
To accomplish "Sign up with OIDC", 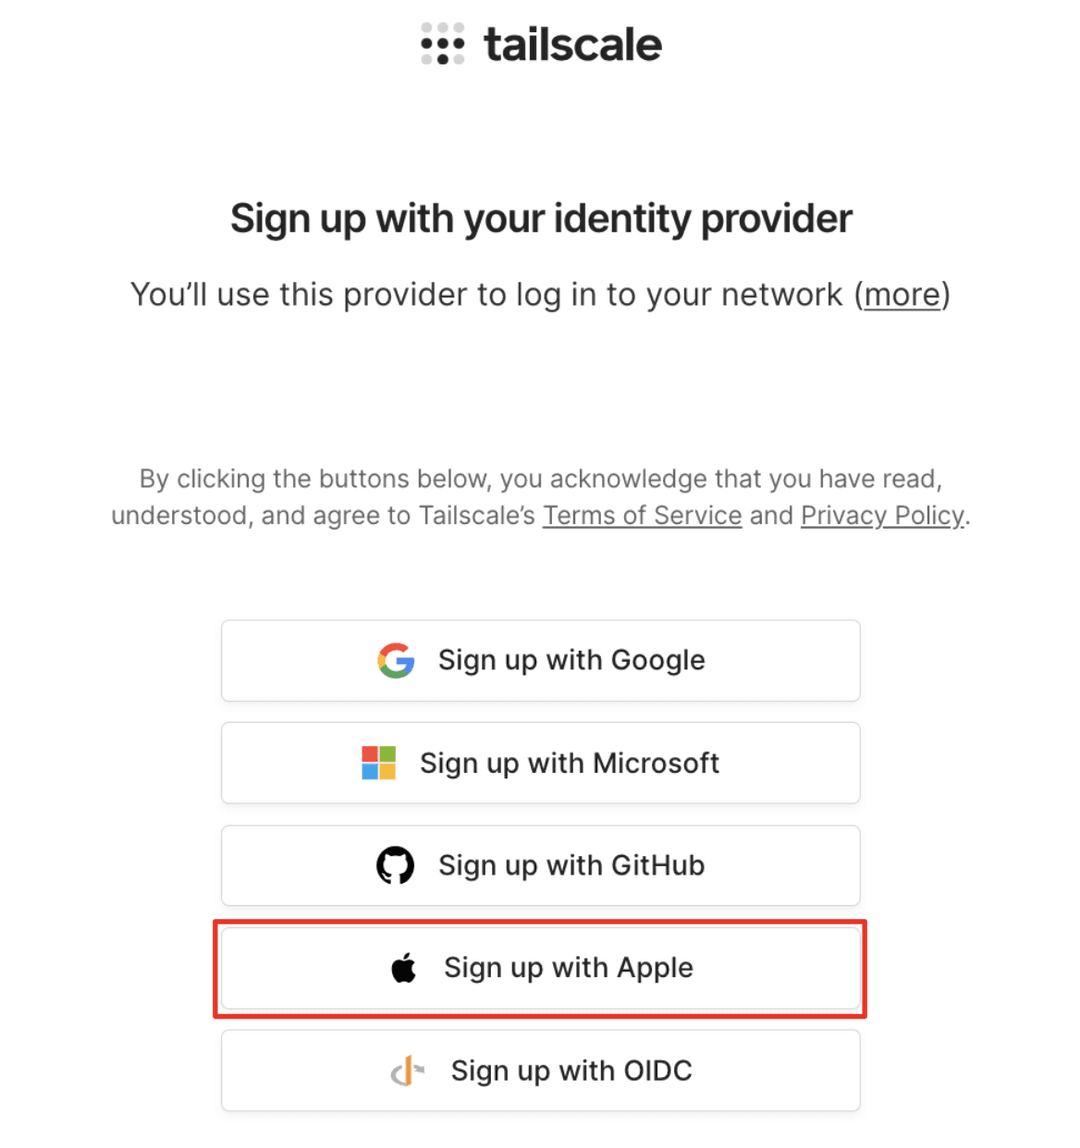I will tap(540, 1070).
